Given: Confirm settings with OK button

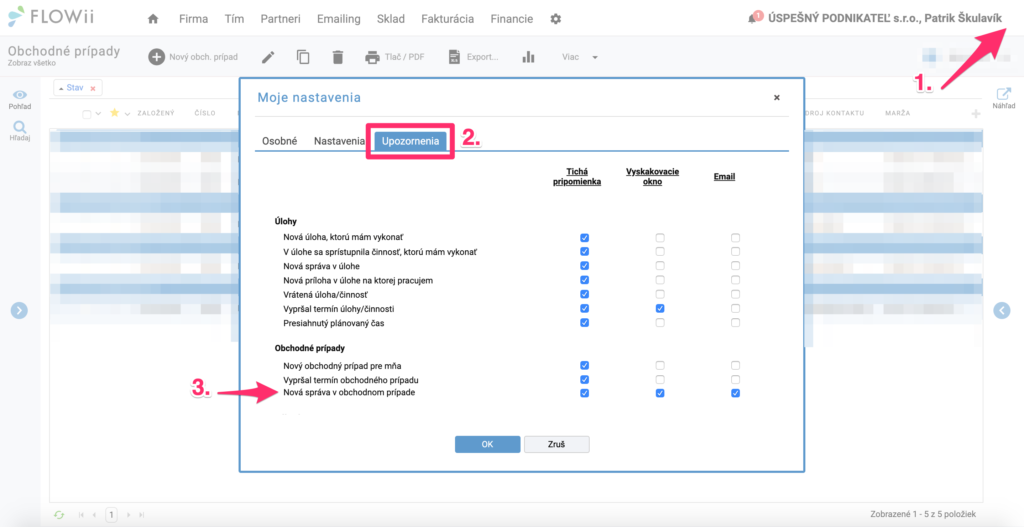Looking at the screenshot, I should (487, 444).
